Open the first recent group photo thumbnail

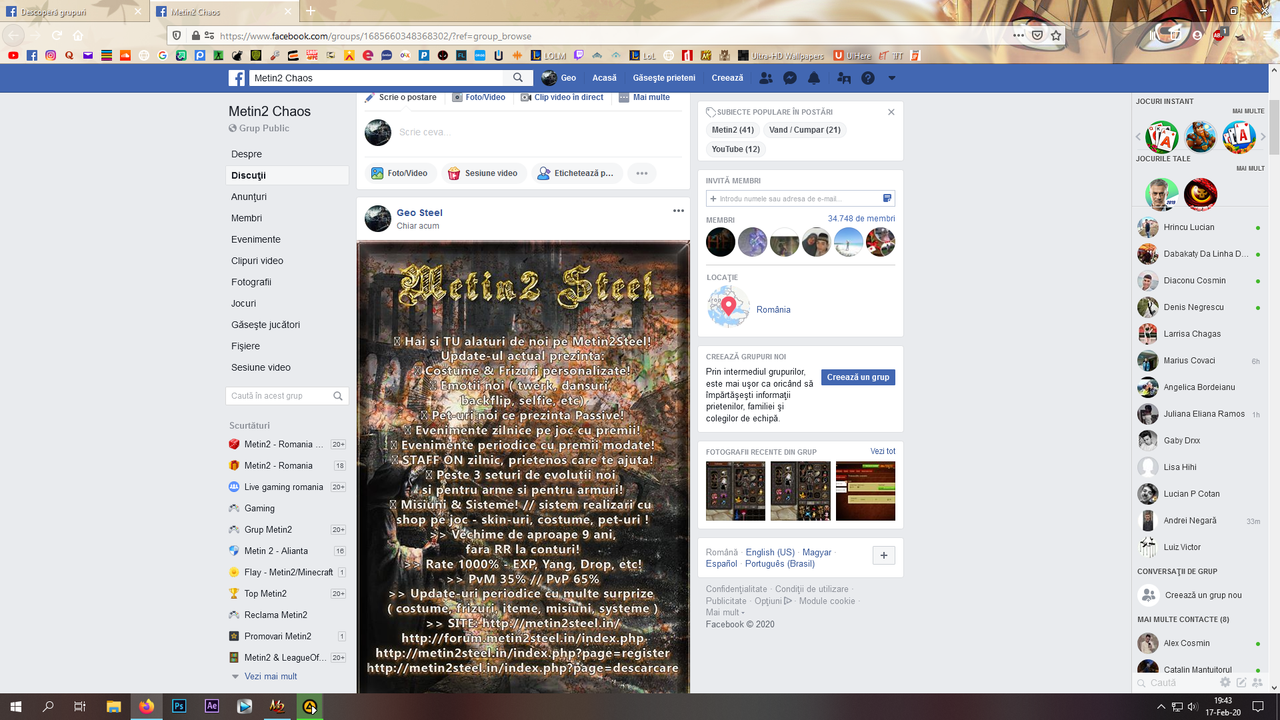click(735, 491)
